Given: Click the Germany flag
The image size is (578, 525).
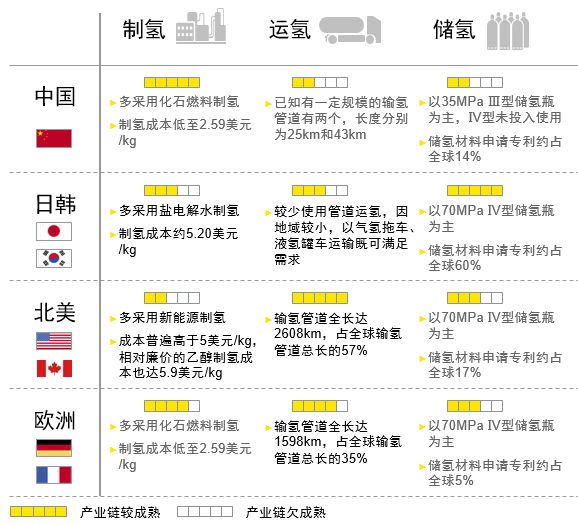Looking at the screenshot, I should (x=54, y=448).
